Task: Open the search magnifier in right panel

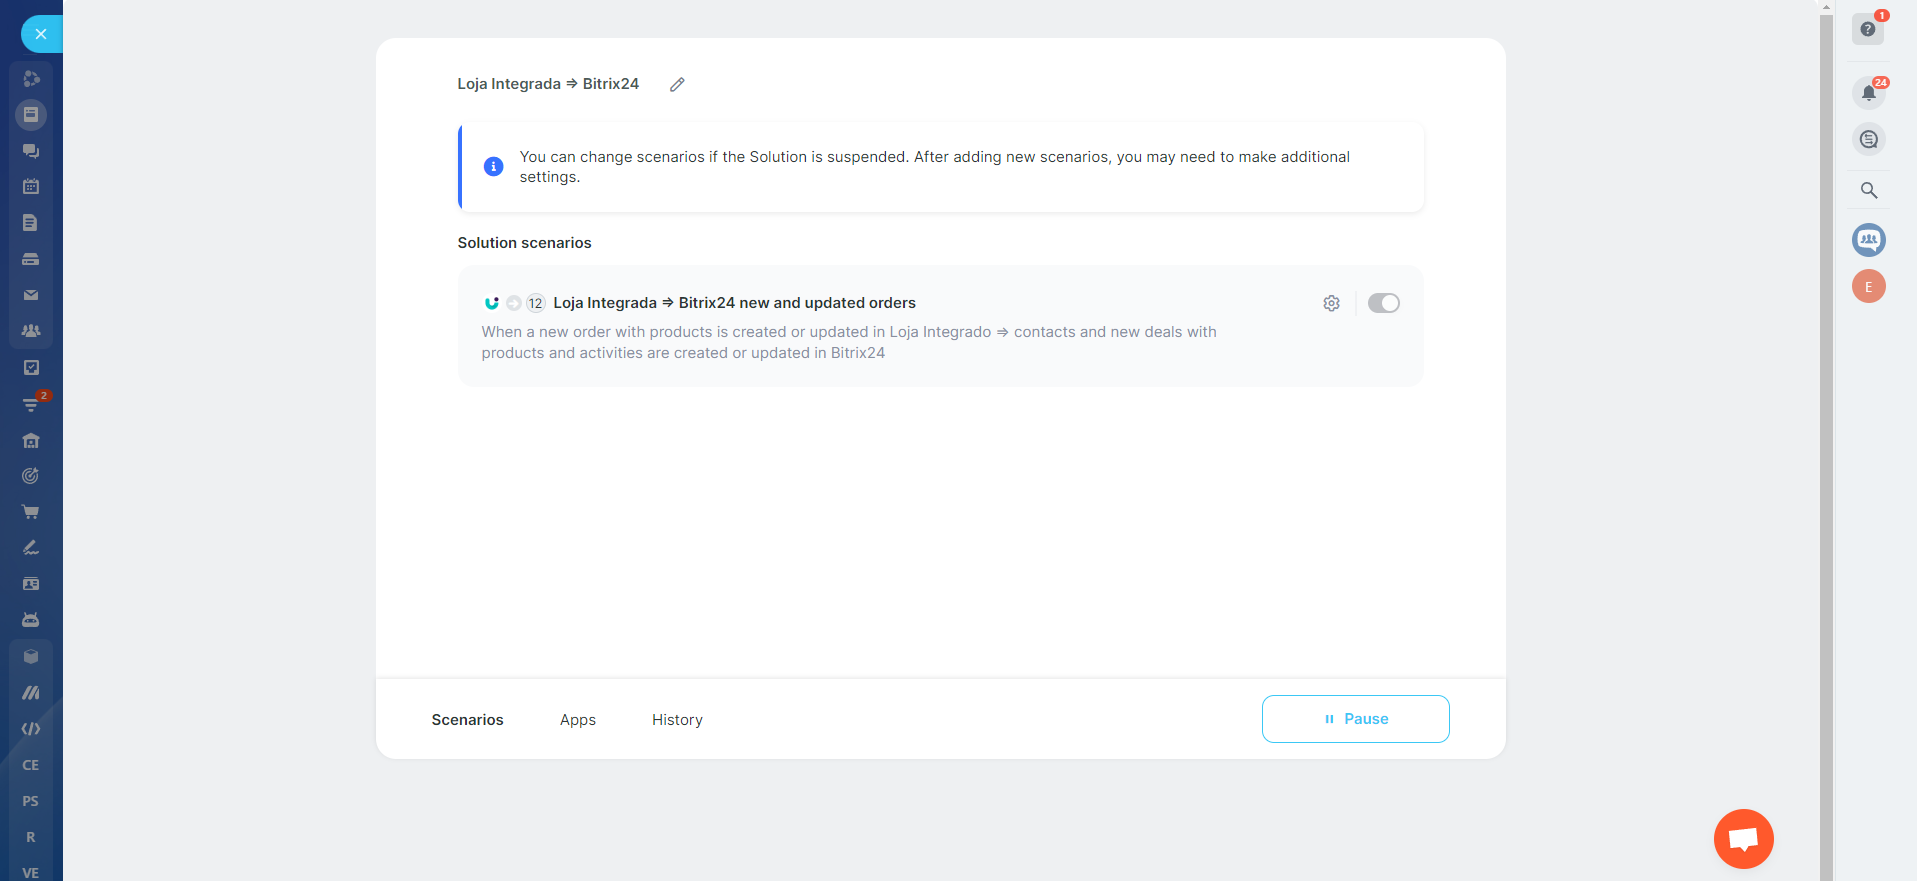Action: 1868,190
